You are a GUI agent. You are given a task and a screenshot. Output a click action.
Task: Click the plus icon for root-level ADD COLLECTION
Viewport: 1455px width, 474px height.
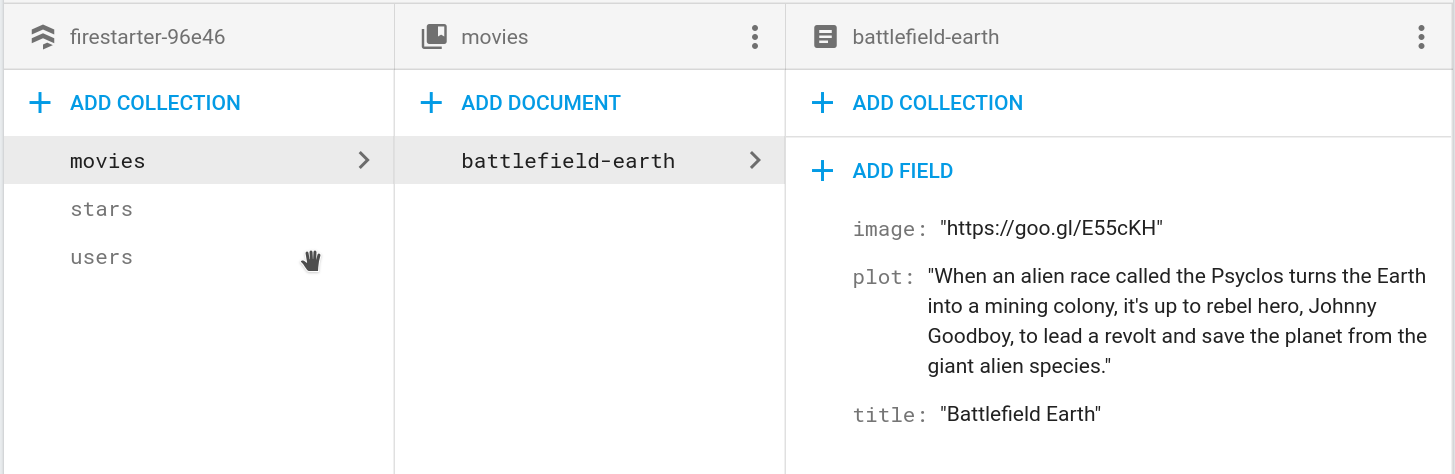coord(40,103)
